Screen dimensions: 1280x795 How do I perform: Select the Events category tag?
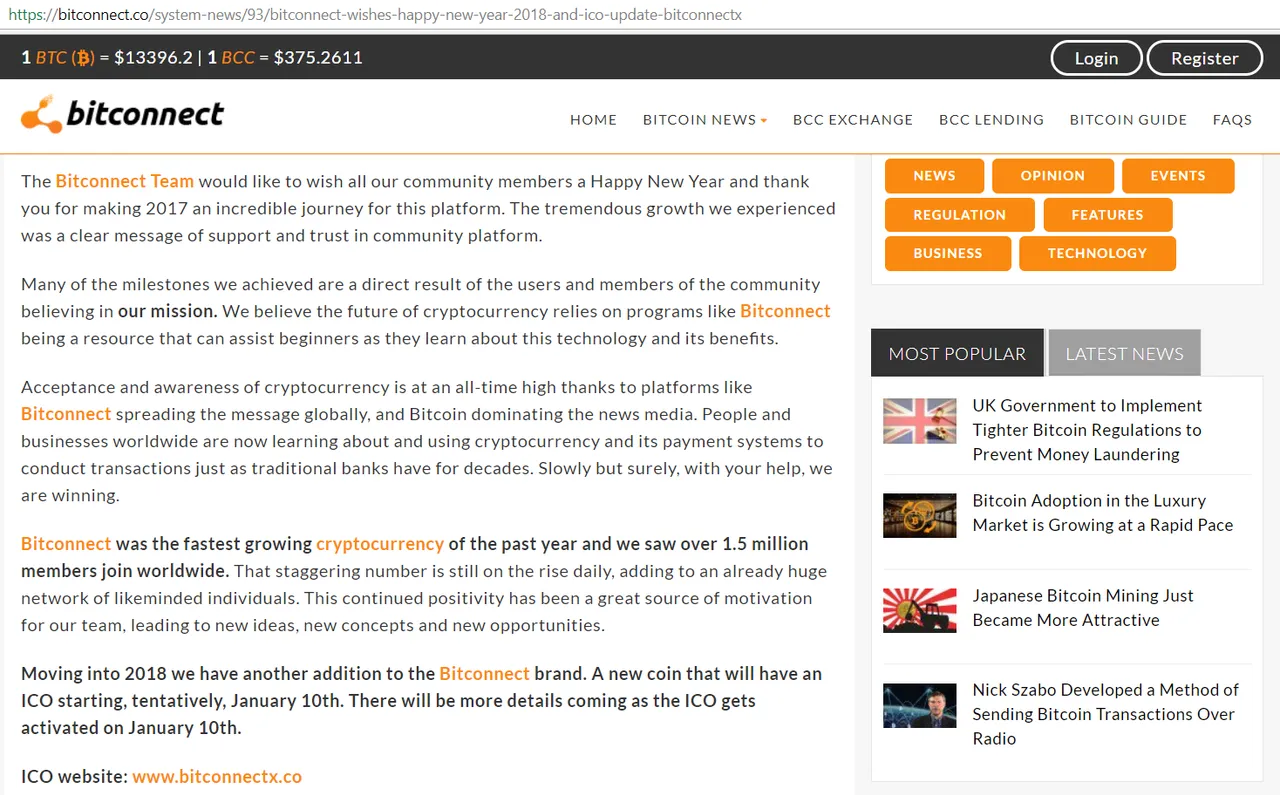pyautogui.click(x=1178, y=176)
